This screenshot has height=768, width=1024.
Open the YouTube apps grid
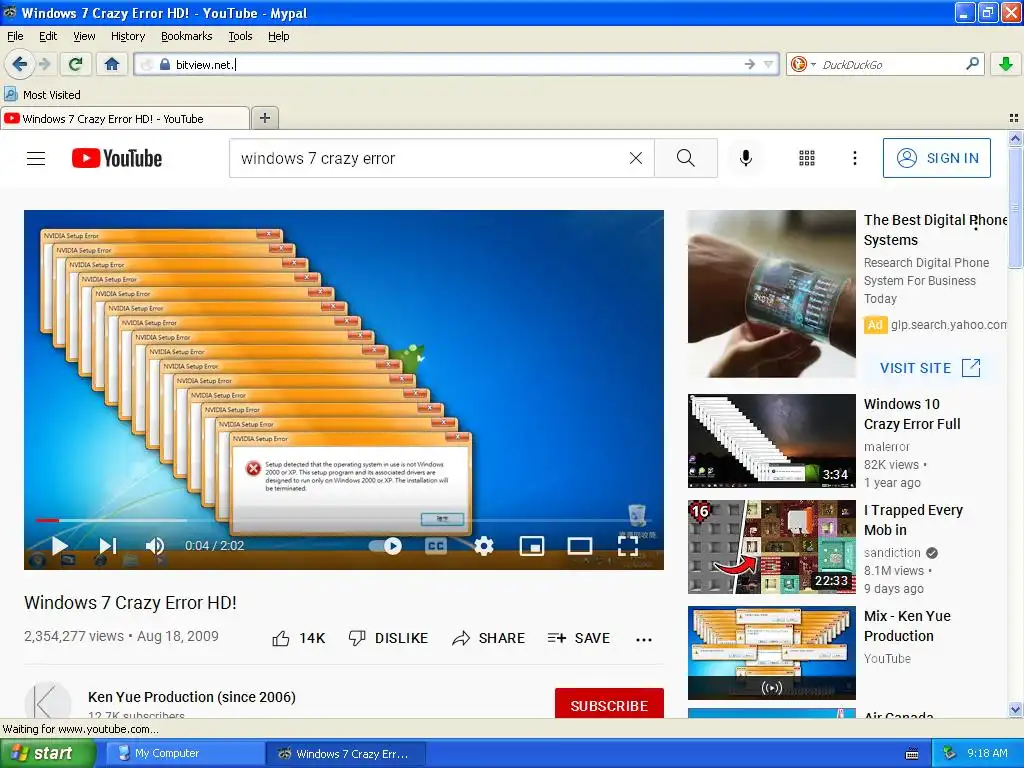807,158
